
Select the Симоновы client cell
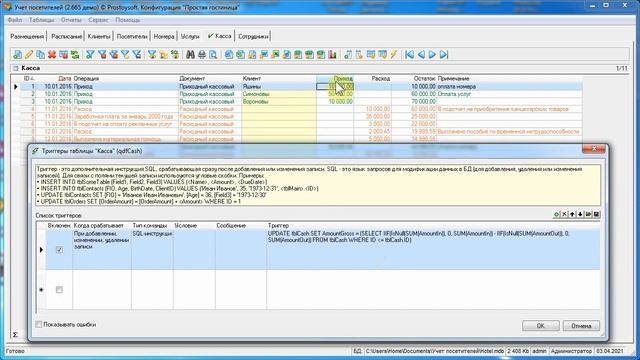279,94
